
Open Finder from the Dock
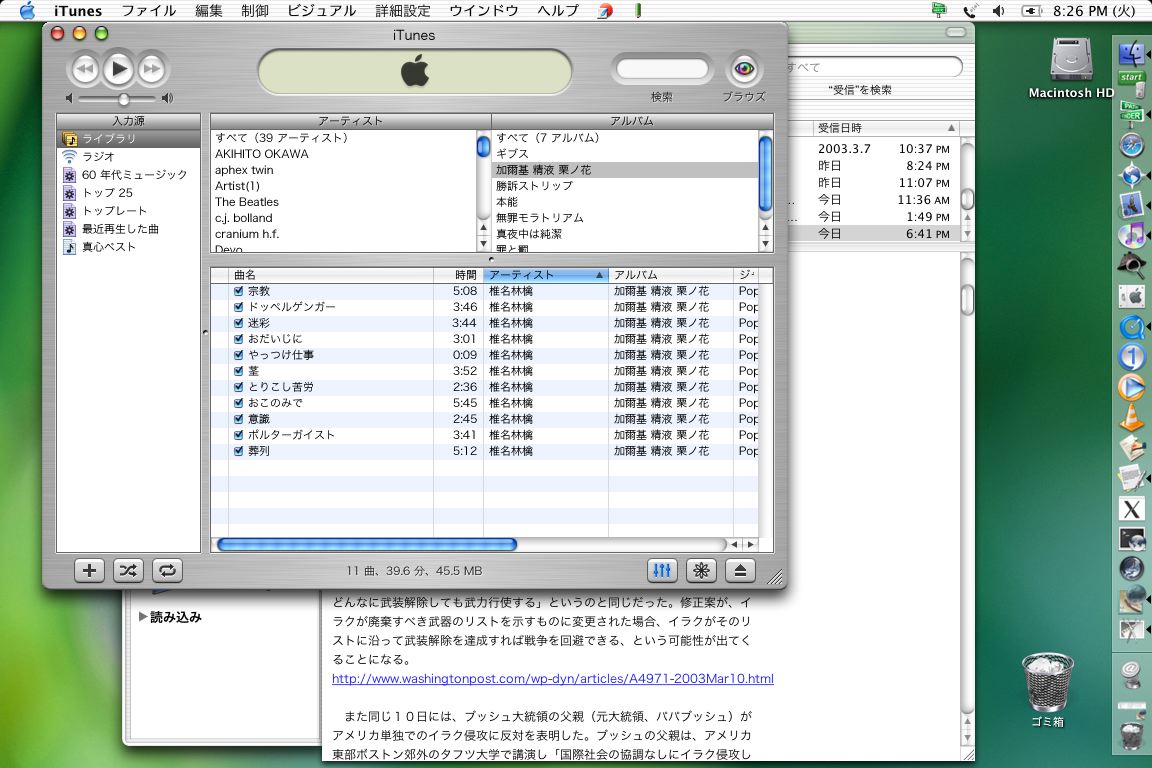1131,54
